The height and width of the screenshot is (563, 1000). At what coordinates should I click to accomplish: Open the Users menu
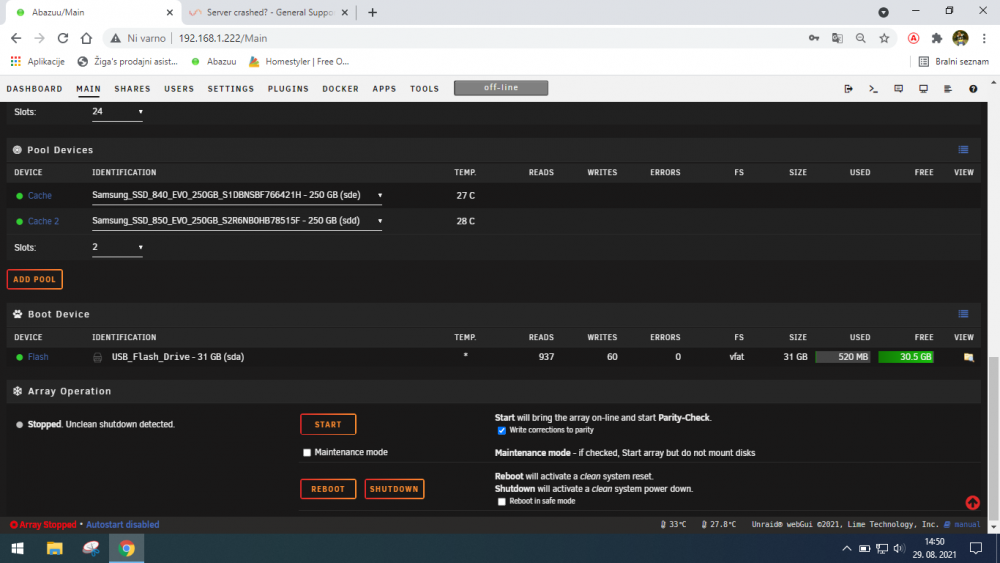pyautogui.click(x=179, y=89)
